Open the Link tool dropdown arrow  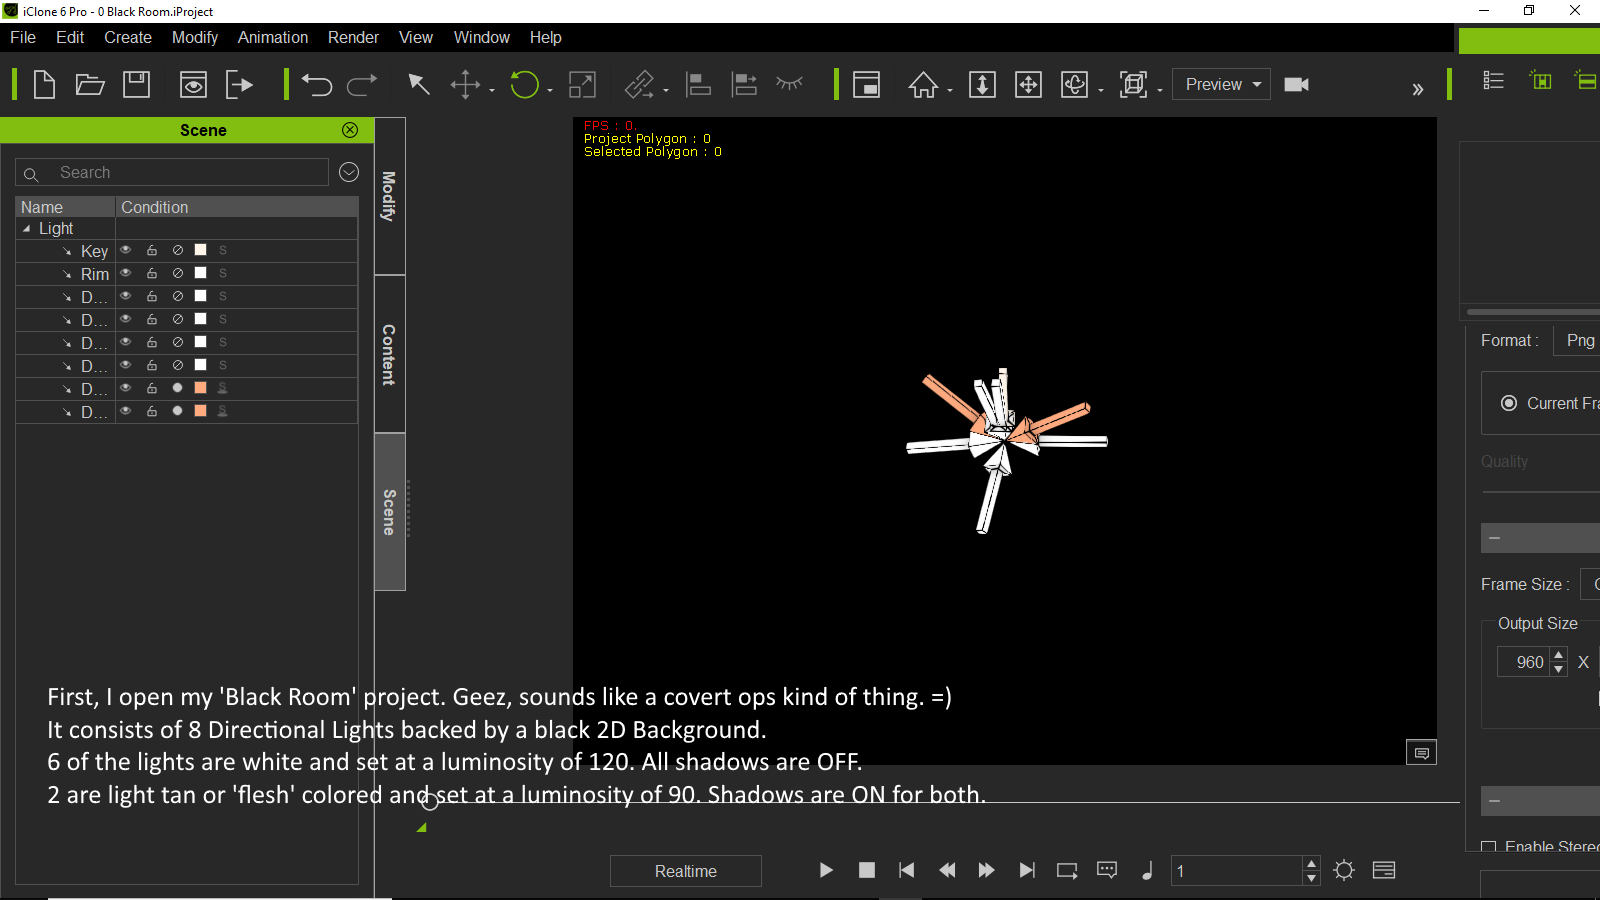pyautogui.click(x=666, y=91)
